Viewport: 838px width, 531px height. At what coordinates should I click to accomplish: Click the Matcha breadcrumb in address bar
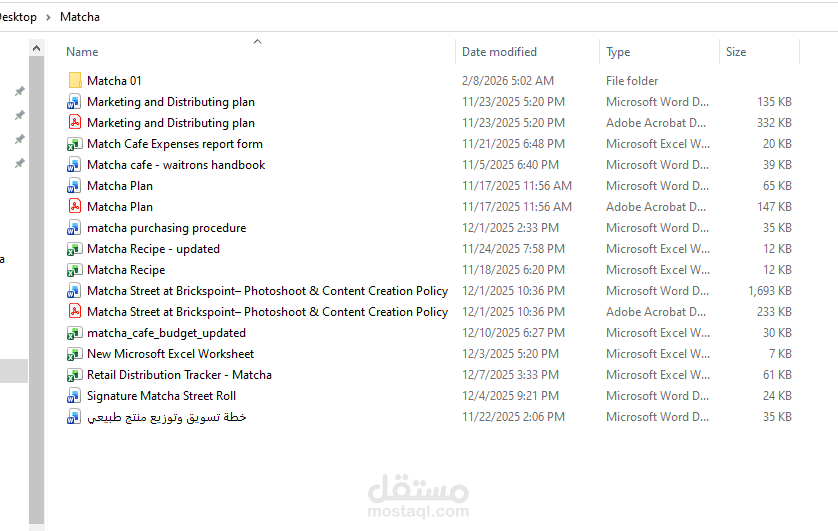point(80,17)
